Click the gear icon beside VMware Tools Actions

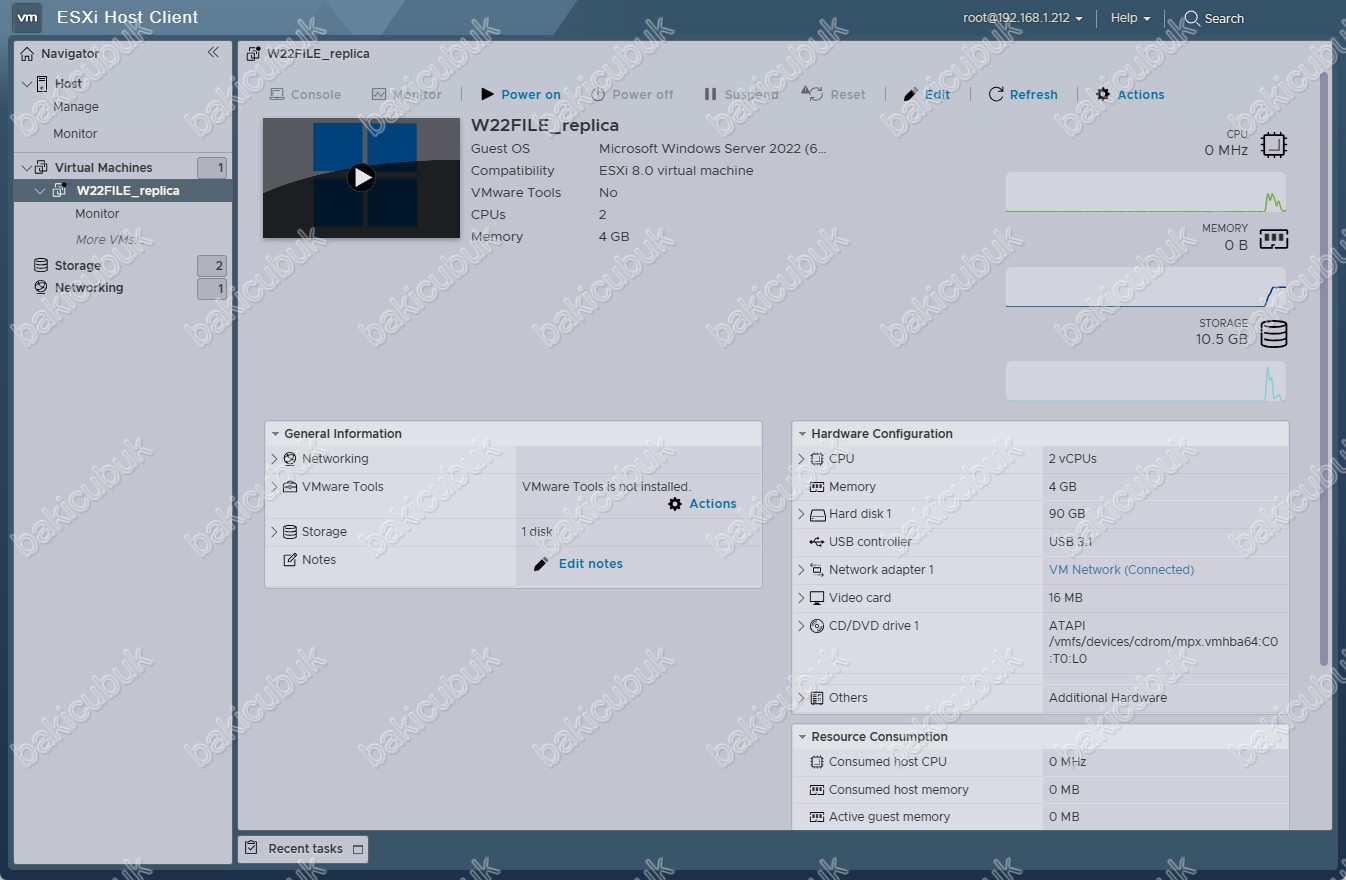(x=675, y=504)
